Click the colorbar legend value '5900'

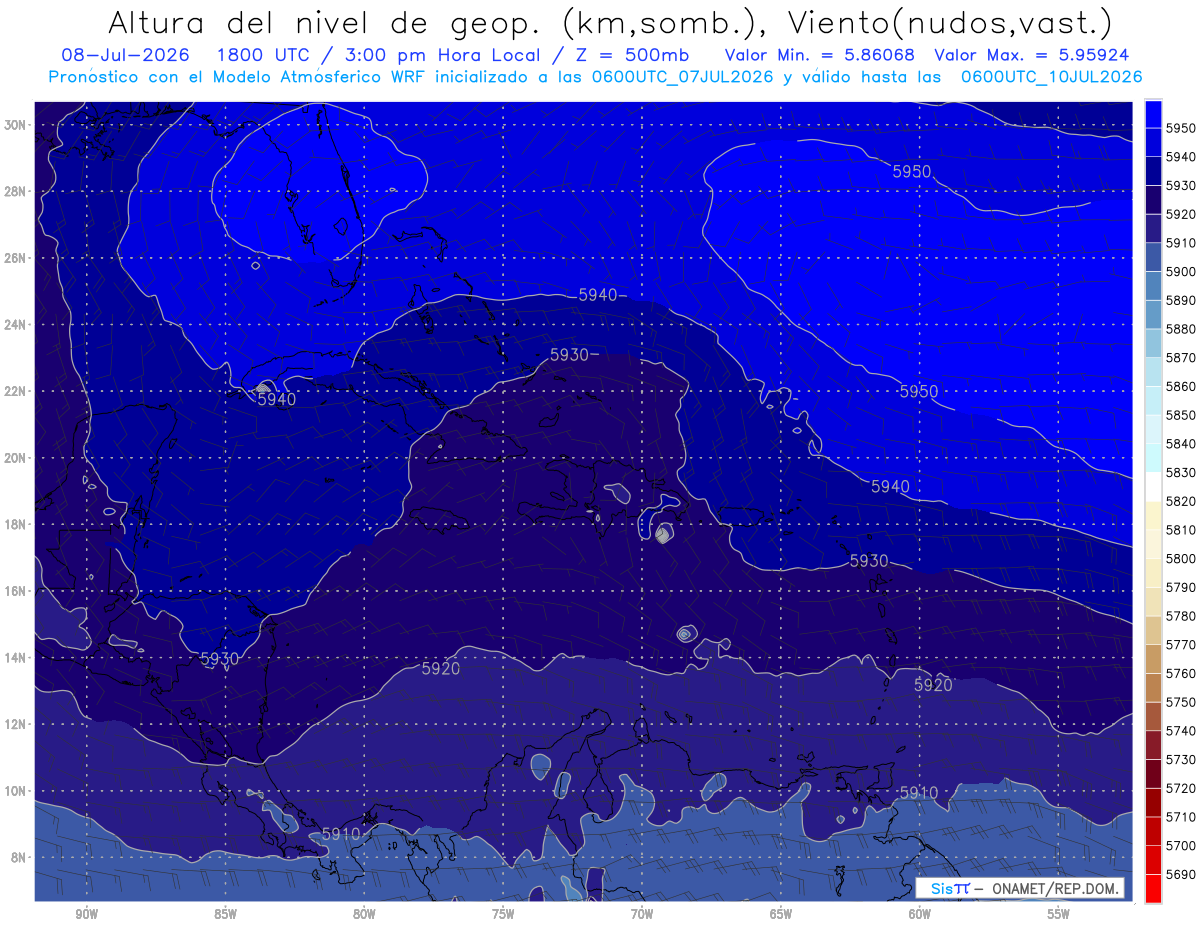coord(1181,271)
